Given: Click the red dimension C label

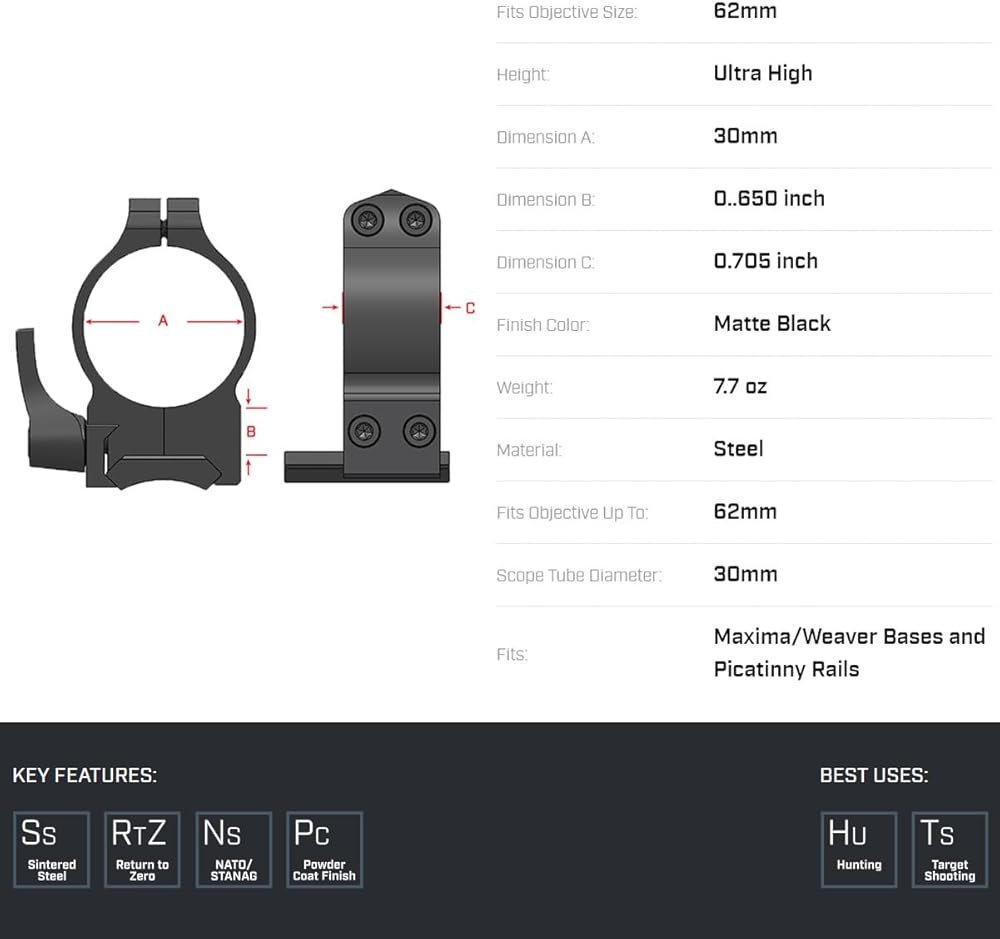Looking at the screenshot, I should pyautogui.click(x=470, y=308).
